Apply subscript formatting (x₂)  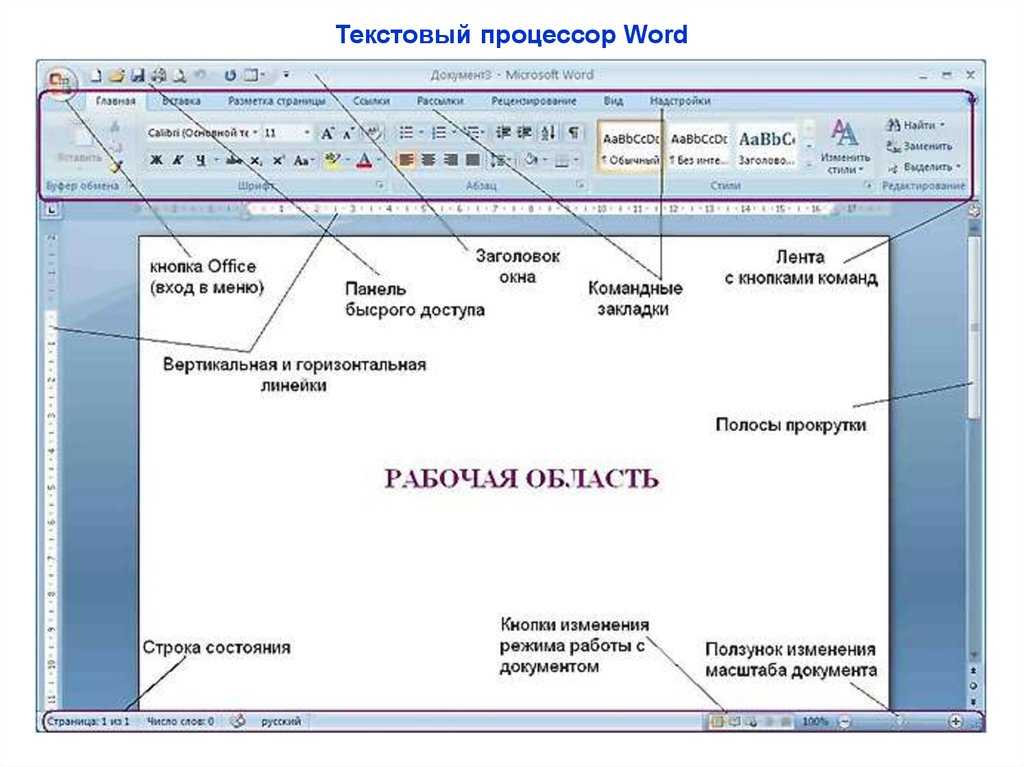[x=257, y=160]
